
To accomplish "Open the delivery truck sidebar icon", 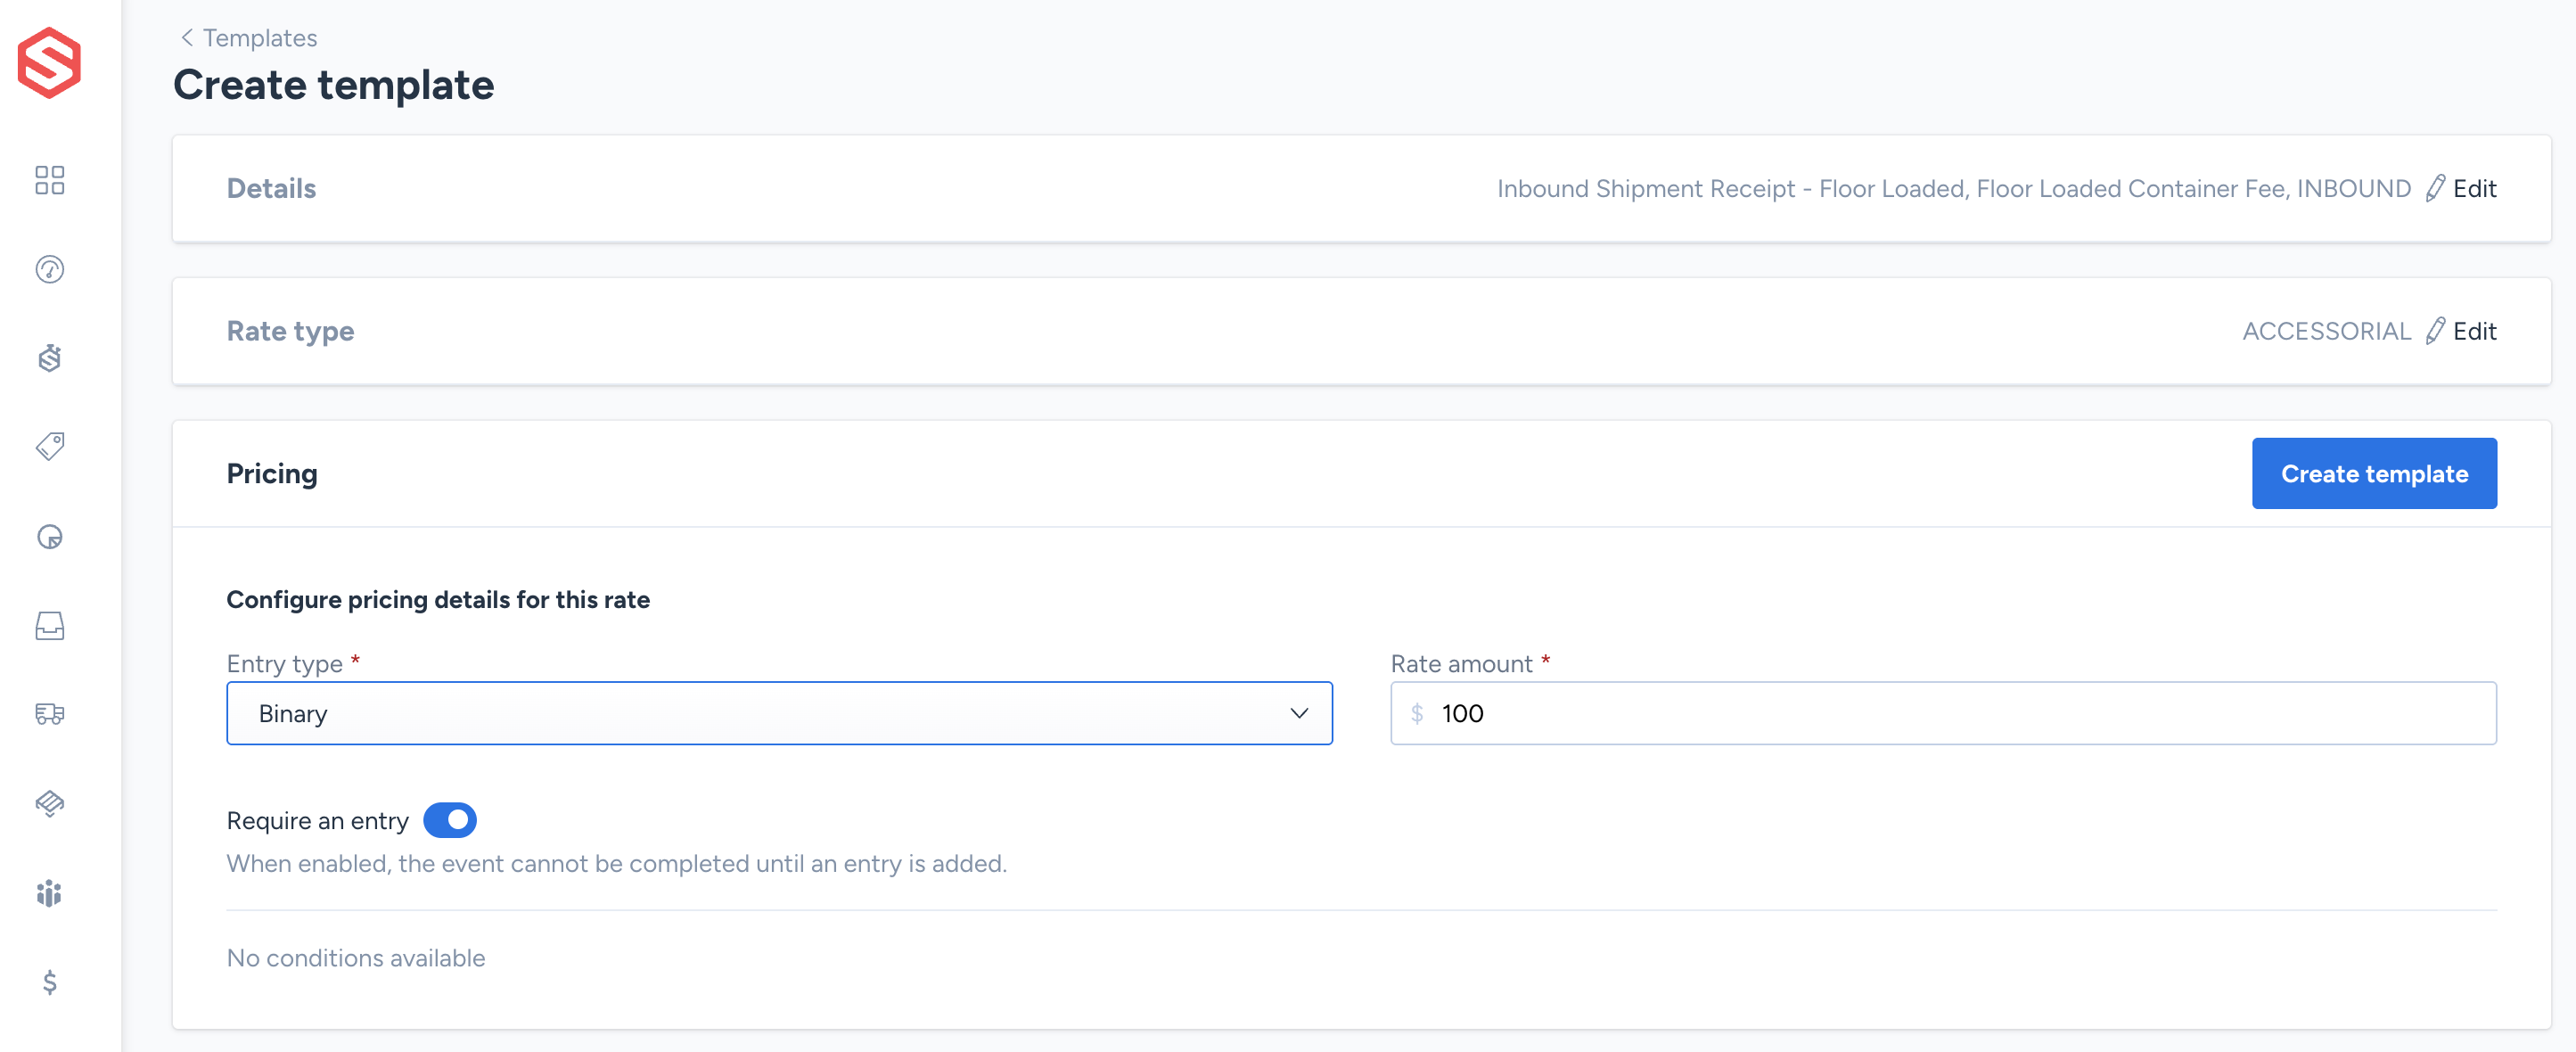I will pyautogui.click(x=49, y=714).
